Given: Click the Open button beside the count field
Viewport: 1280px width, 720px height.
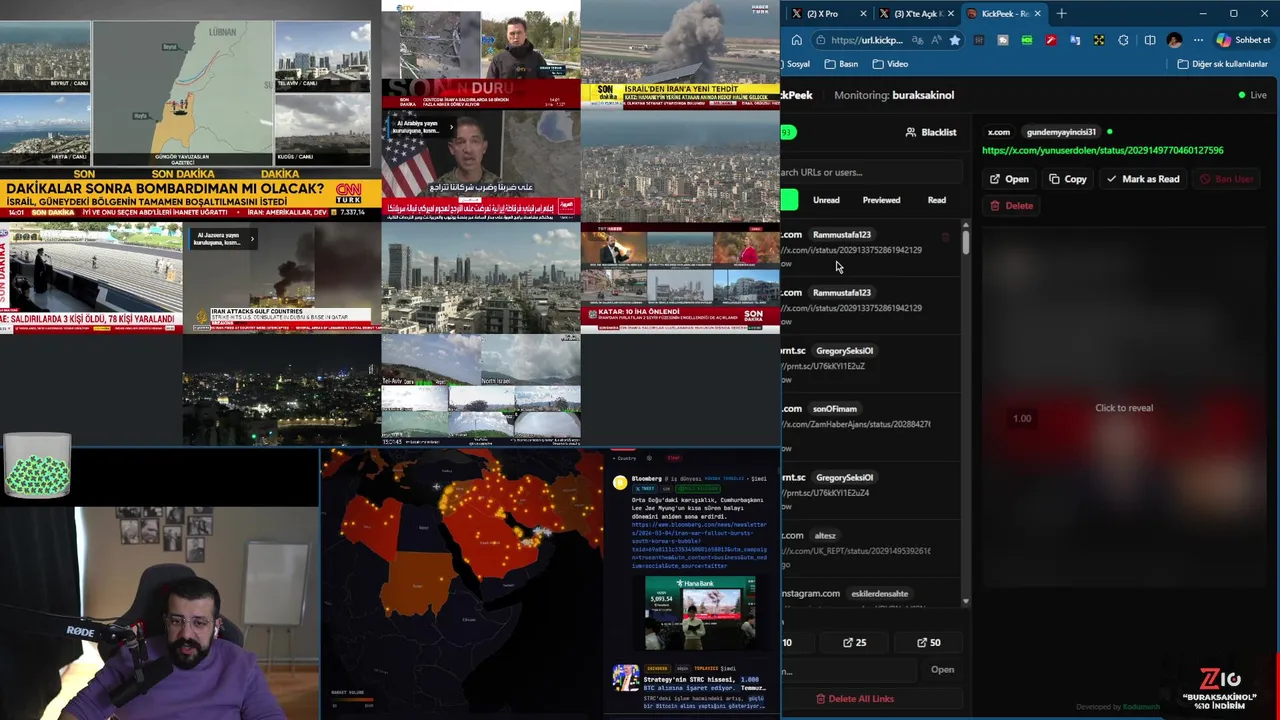Looking at the screenshot, I should (942, 669).
